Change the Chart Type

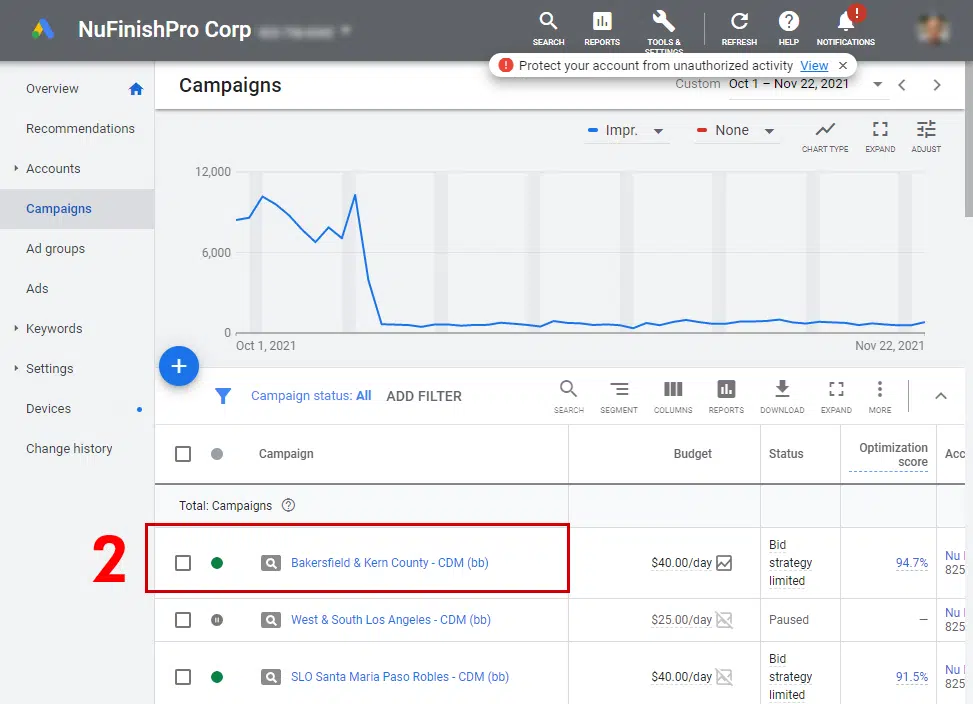pyautogui.click(x=825, y=136)
